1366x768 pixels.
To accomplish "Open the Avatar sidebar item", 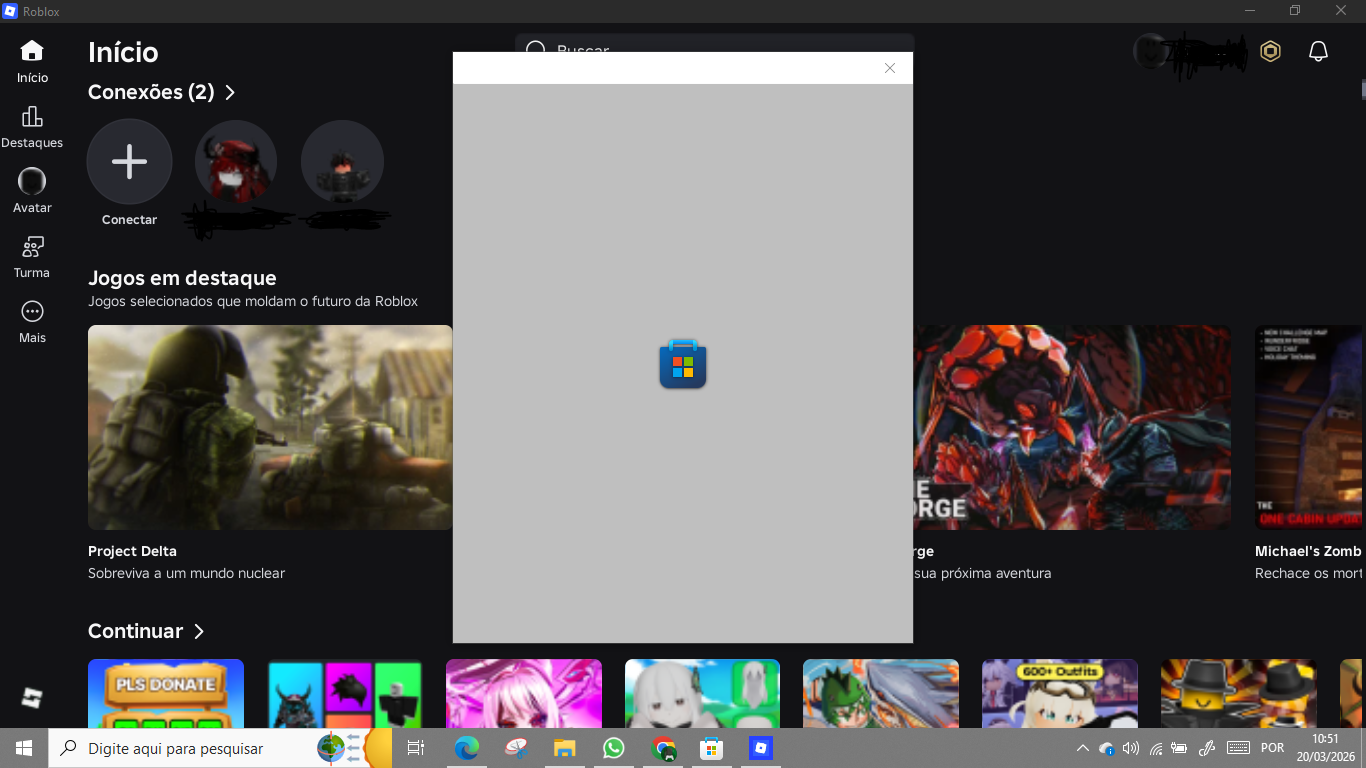I will click(x=32, y=191).
